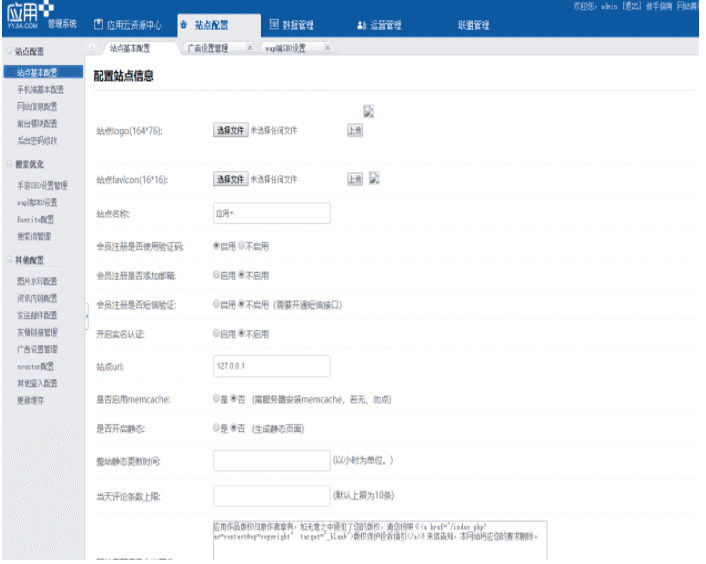The height and width of the screenshot is (564, 706).
Task: Click the 应用 yyjia.com logo
Action: [30, 15]
